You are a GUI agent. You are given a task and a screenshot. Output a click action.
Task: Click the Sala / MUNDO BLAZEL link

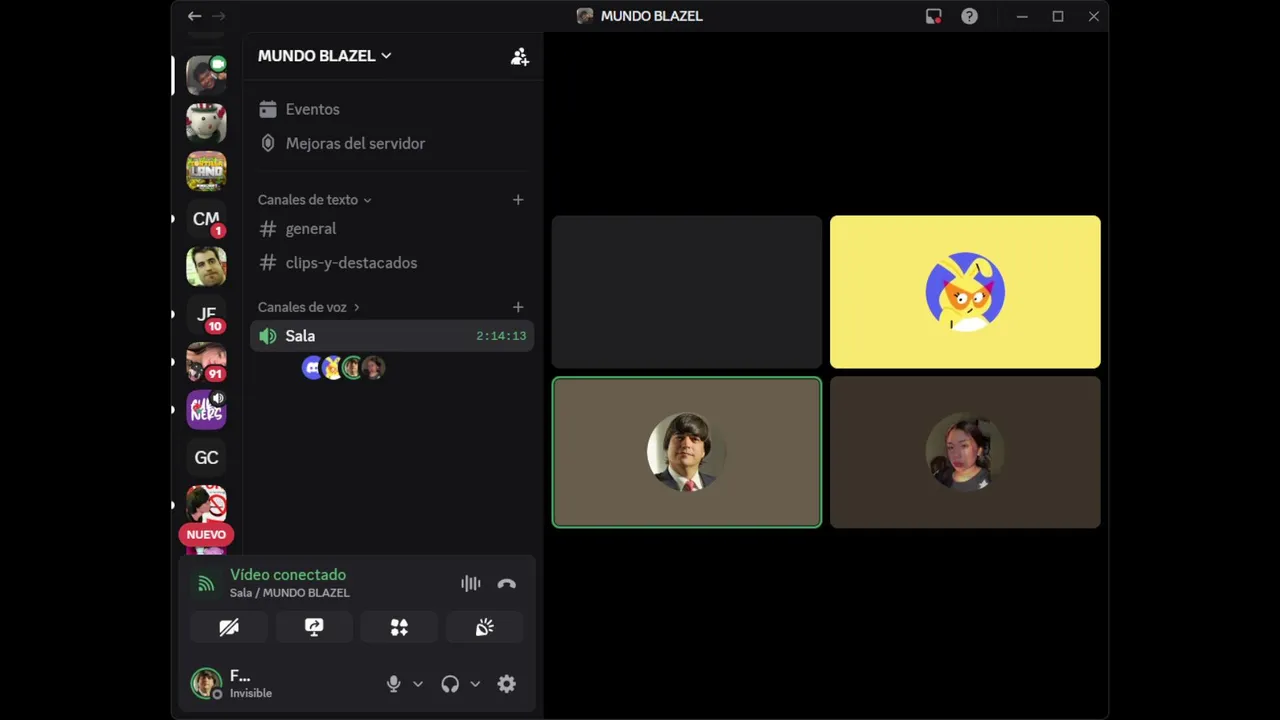point(290,593)
